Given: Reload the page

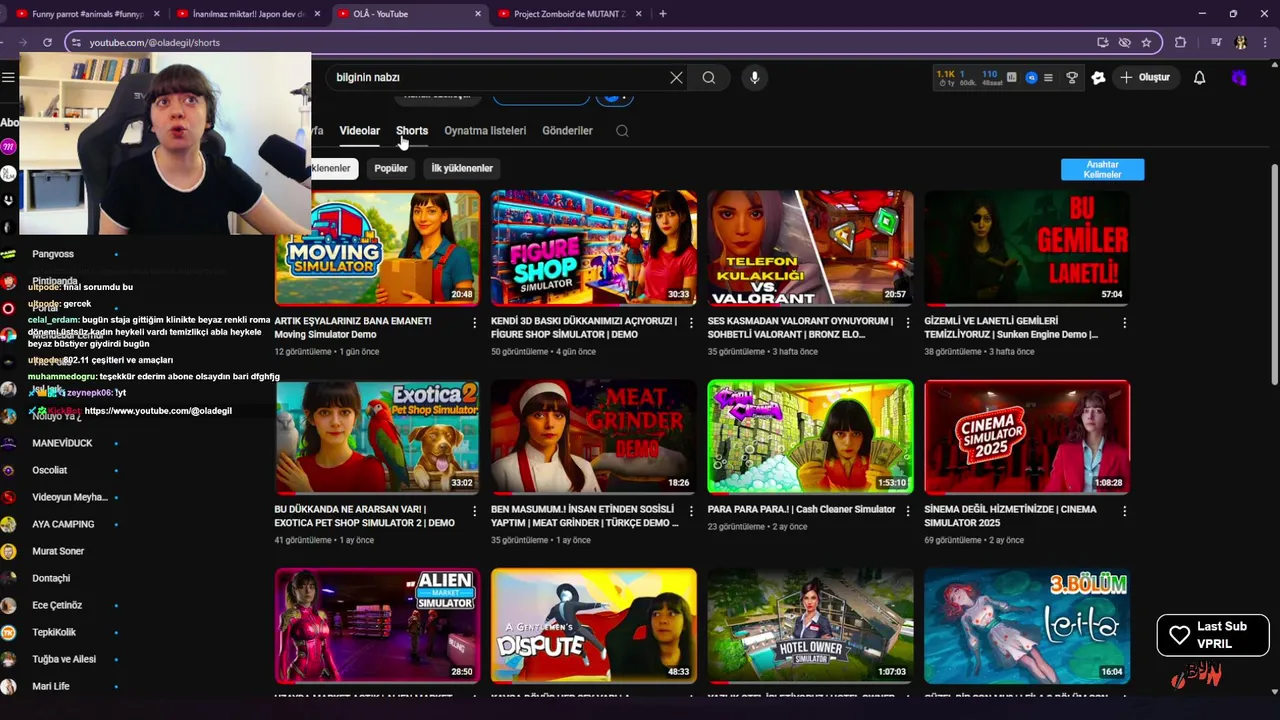Looking at the screenshot, I should [47, 42].
